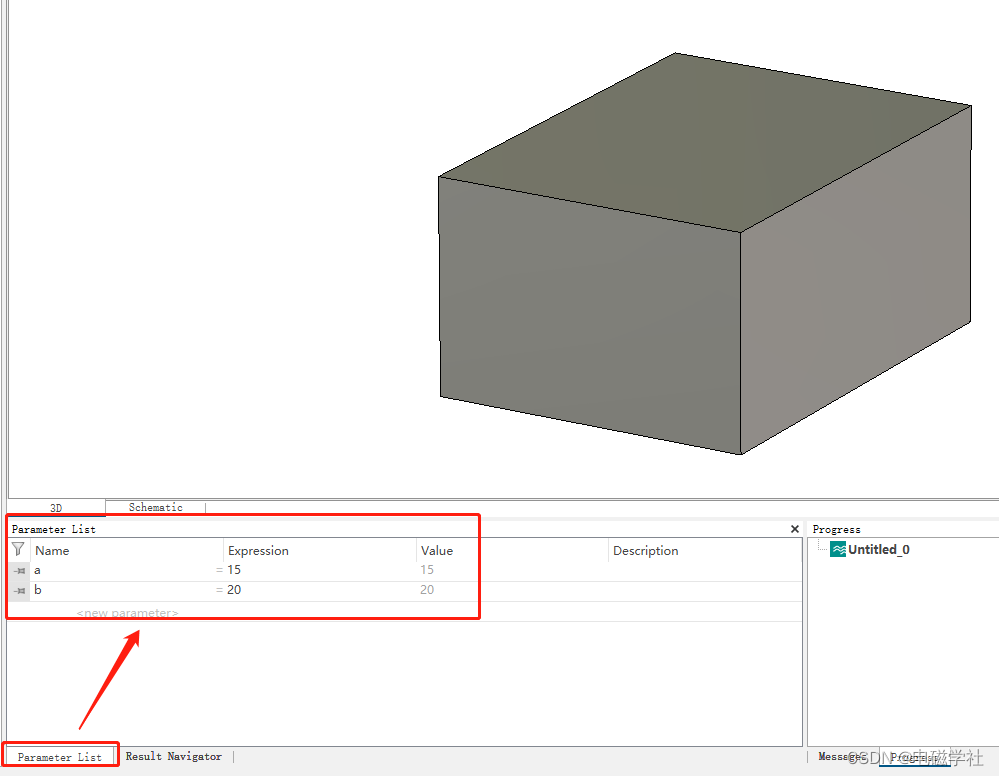Select the Parameter List tab at bottom left
999x776 pixels.
(60, 757)
